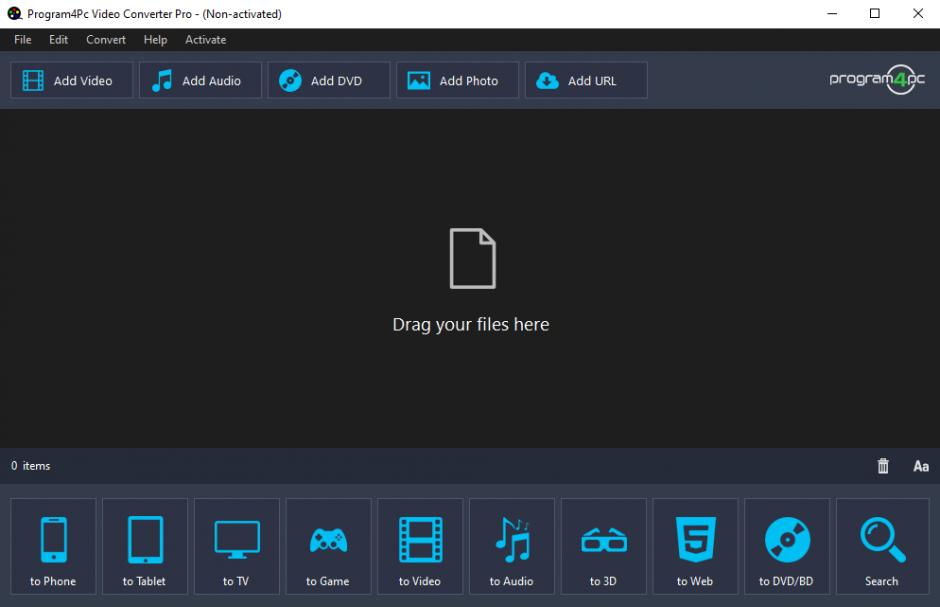Click the blank file drop area icon

[x=472, y=258]
